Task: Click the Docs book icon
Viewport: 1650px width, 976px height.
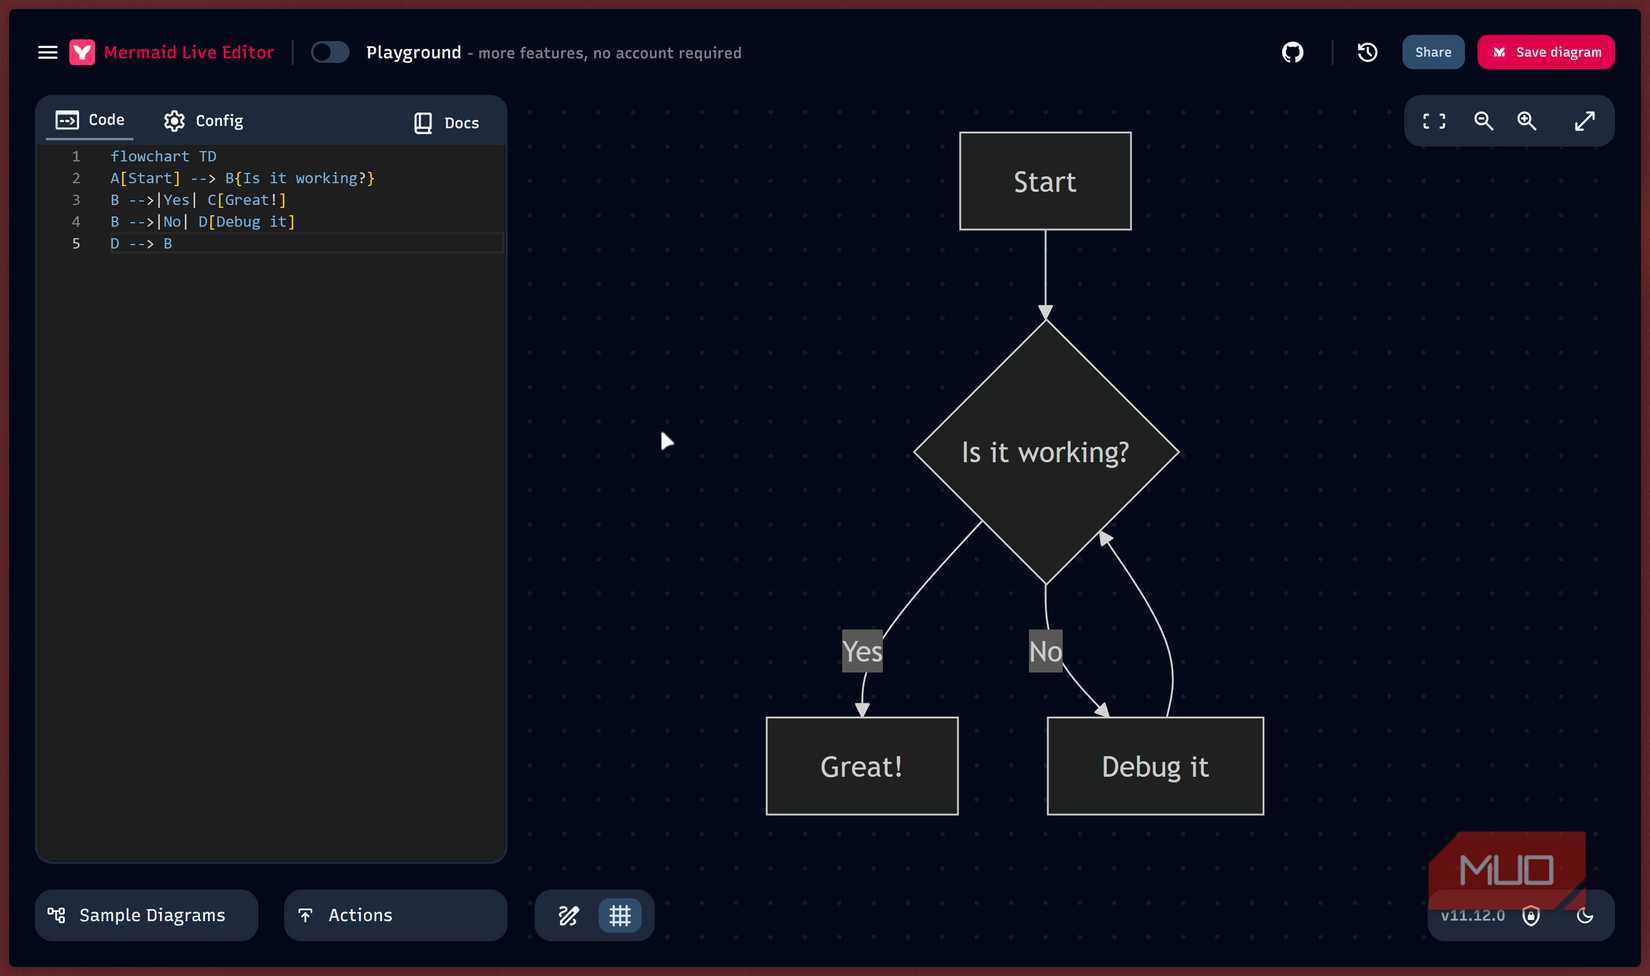Action: point(423,123)
